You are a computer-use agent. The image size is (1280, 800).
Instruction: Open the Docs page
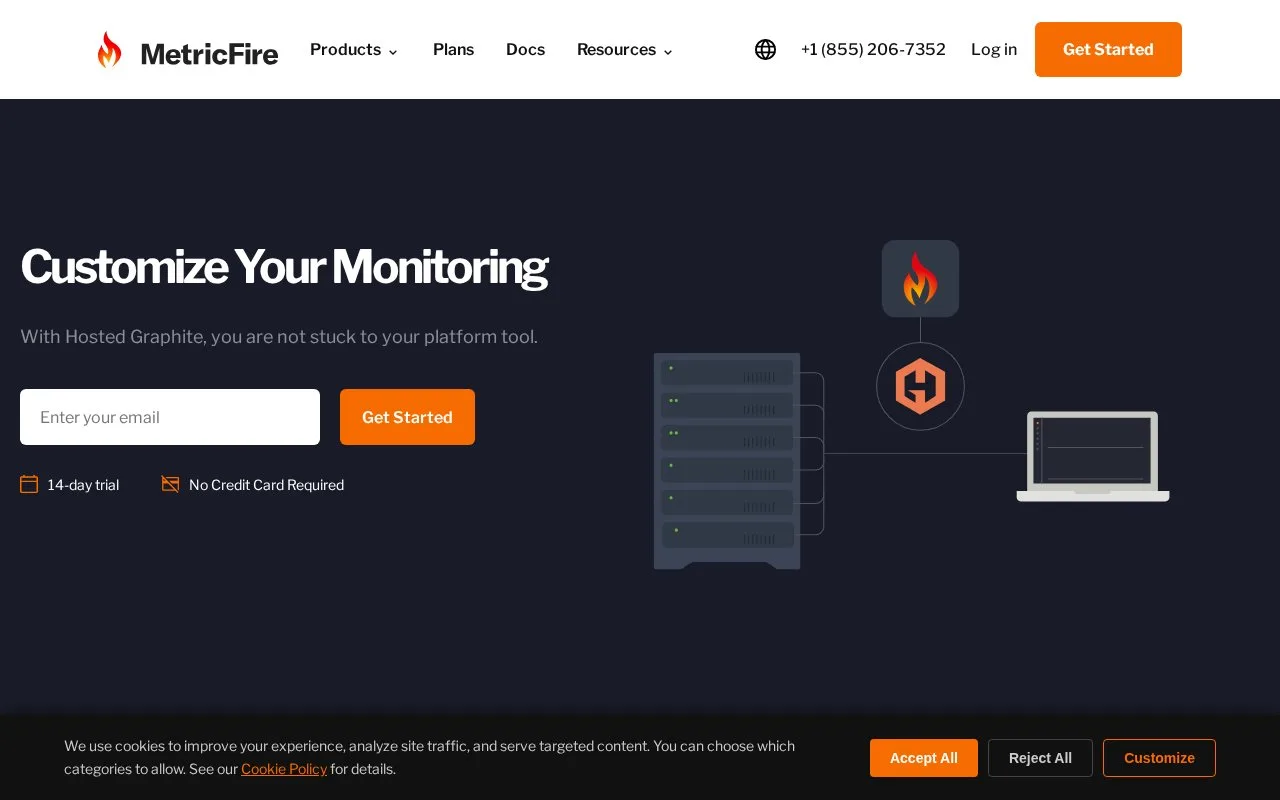click(x=525, y=49)
